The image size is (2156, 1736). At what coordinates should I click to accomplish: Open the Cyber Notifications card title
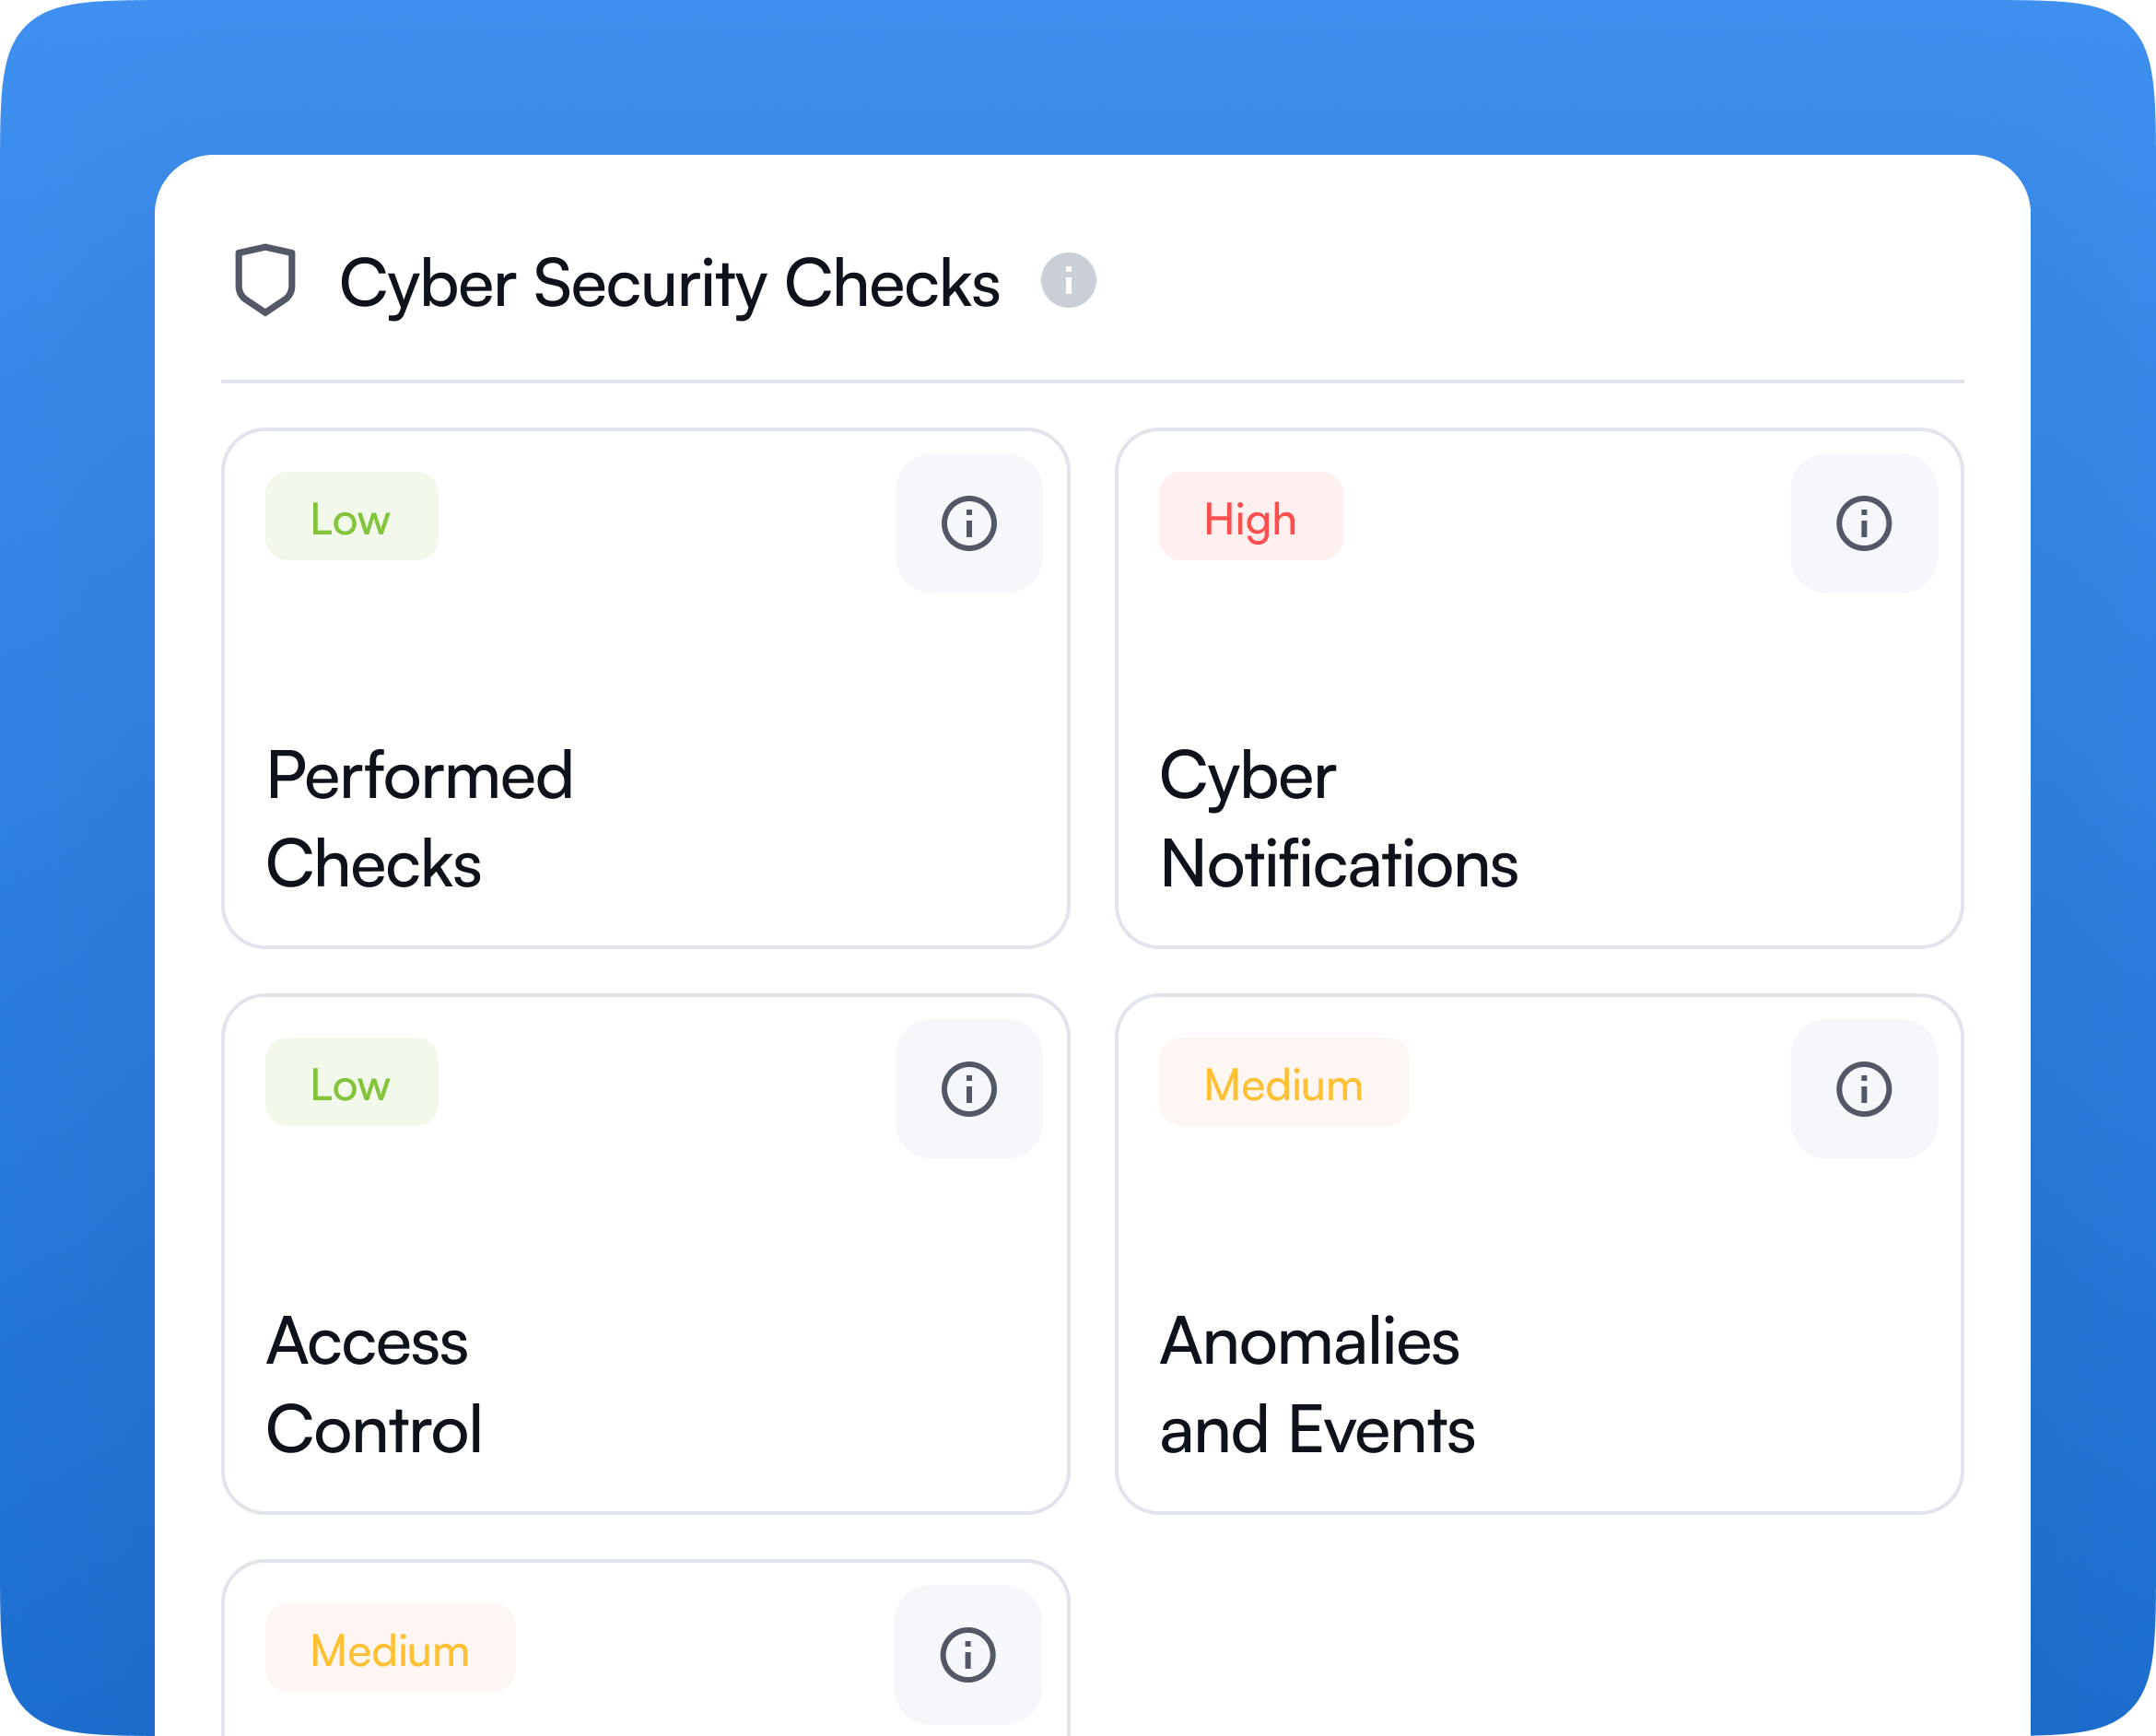1339,819
